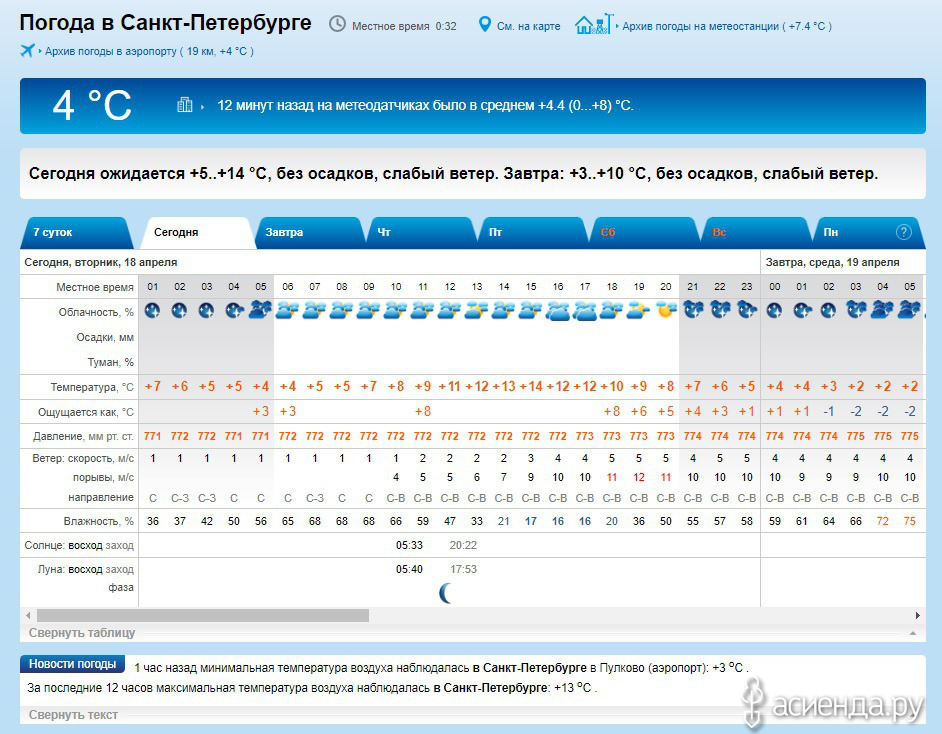Click the 'Давление, мм рт. ст.' row label

coord(84,436)
